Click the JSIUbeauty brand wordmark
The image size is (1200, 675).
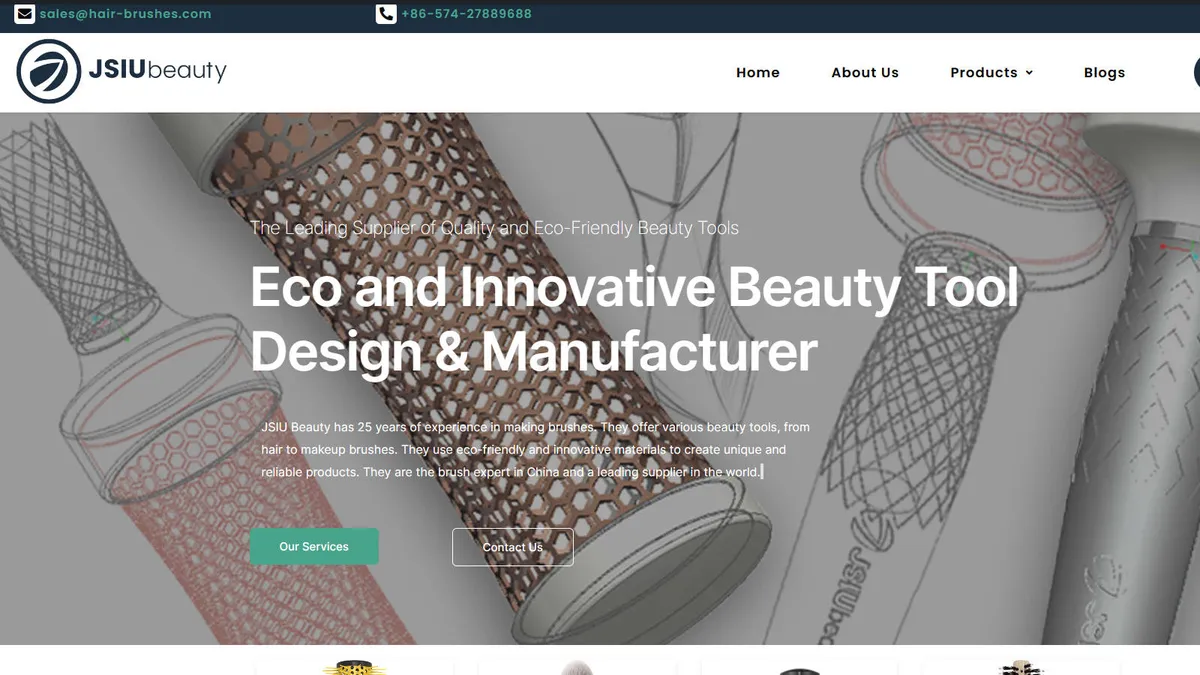pyautogui.click(x=158, y=71)
